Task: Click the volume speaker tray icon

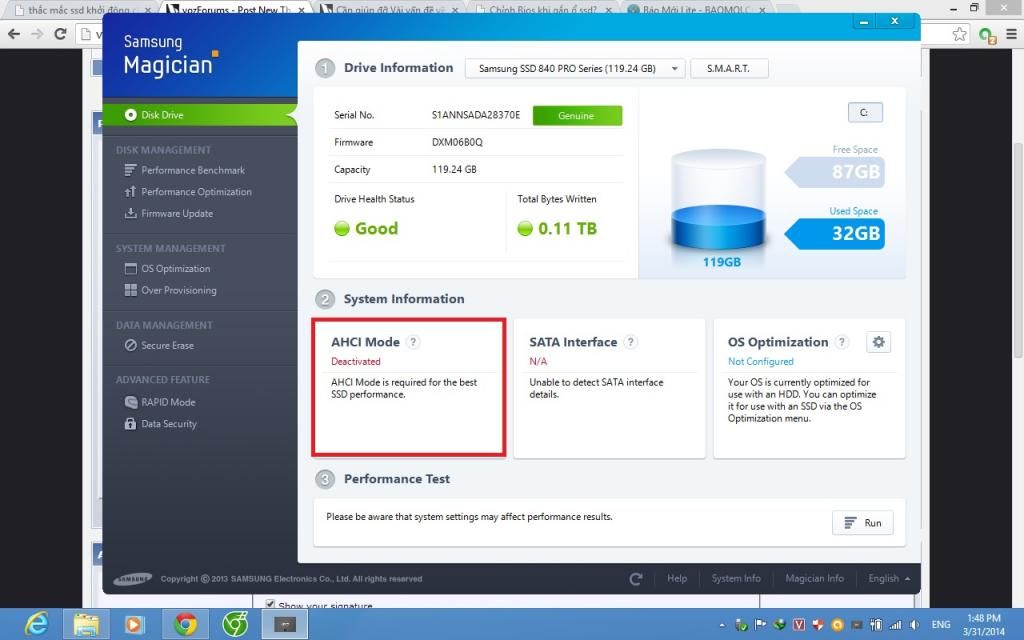Action: [914, 625]
